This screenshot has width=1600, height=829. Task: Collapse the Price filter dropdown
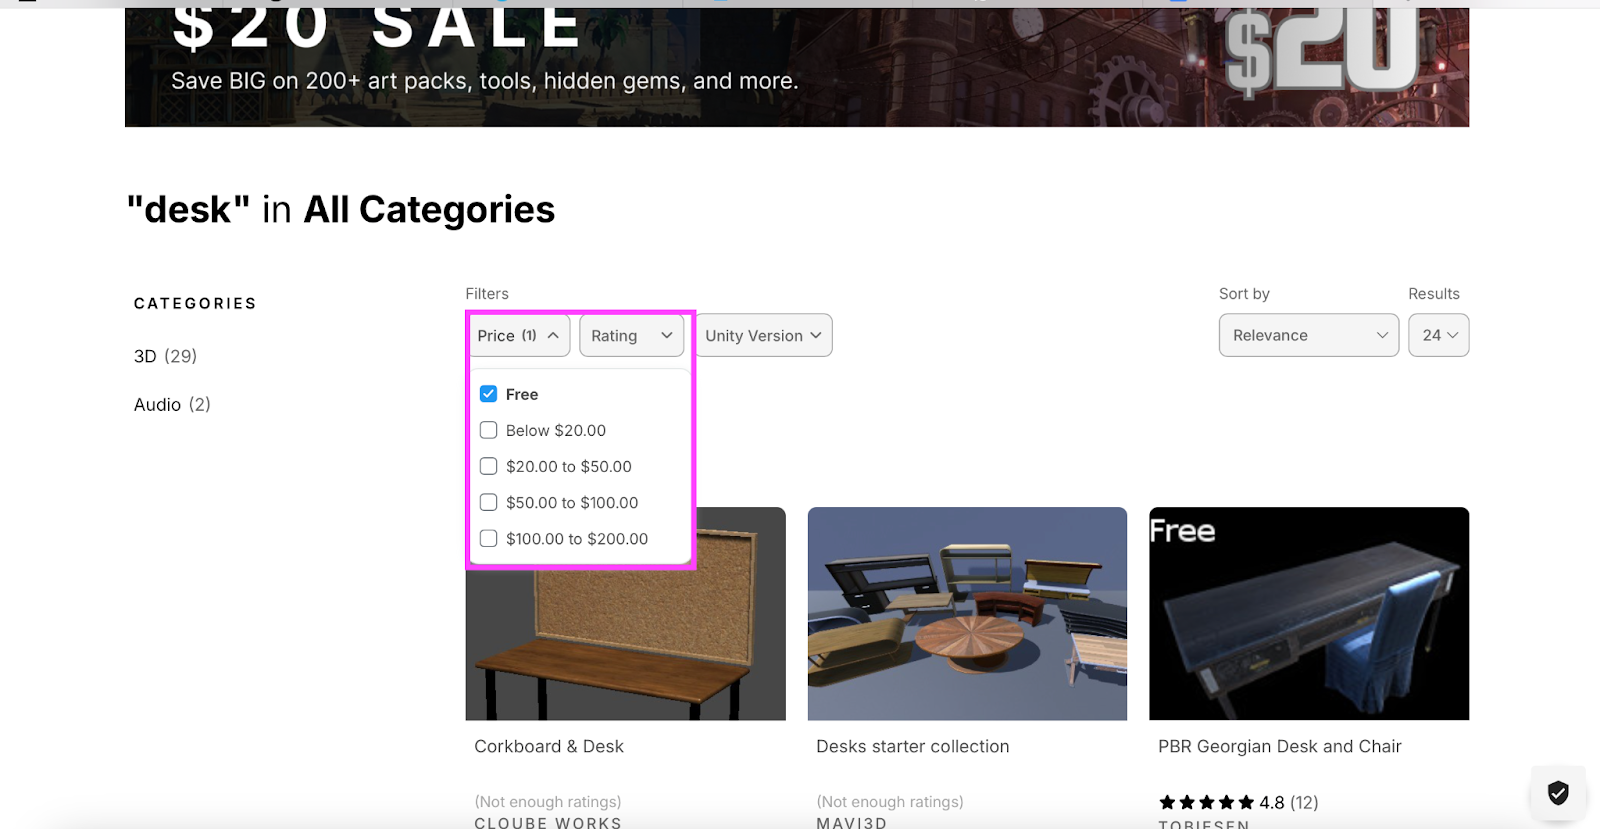click(x=519, y=335)
